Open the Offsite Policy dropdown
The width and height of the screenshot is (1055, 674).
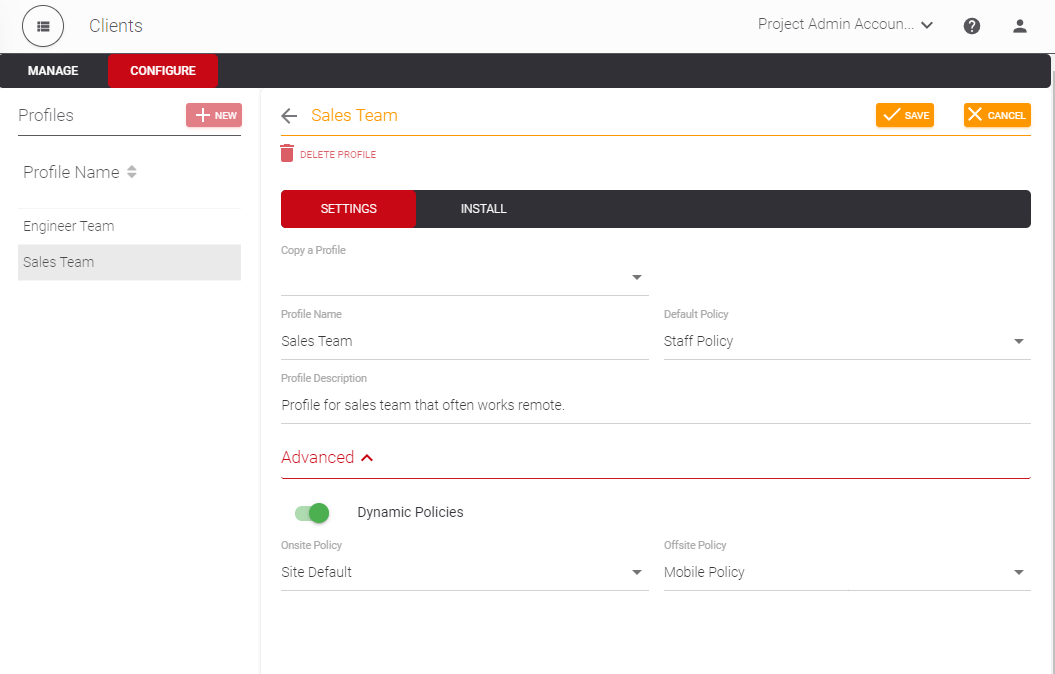coord(1018,572)
